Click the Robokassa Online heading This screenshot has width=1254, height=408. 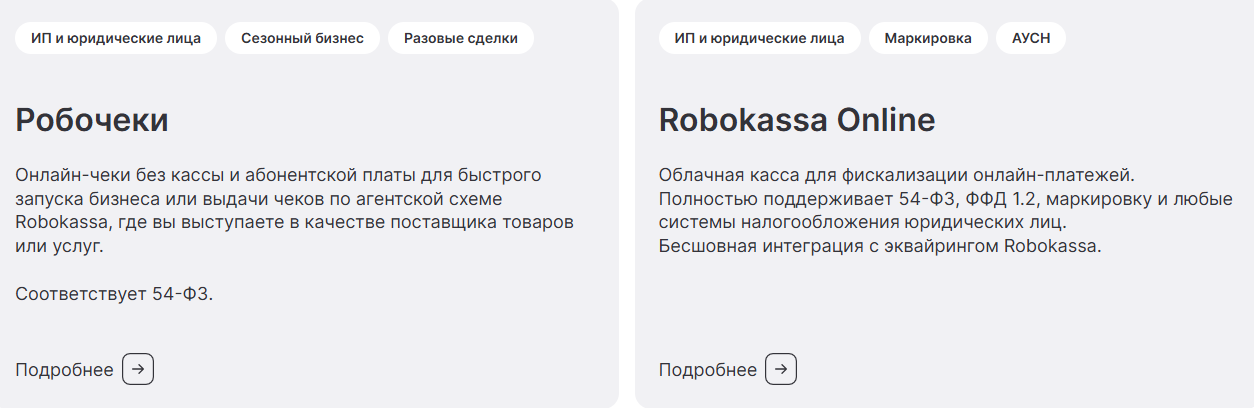tap(797, 120)
